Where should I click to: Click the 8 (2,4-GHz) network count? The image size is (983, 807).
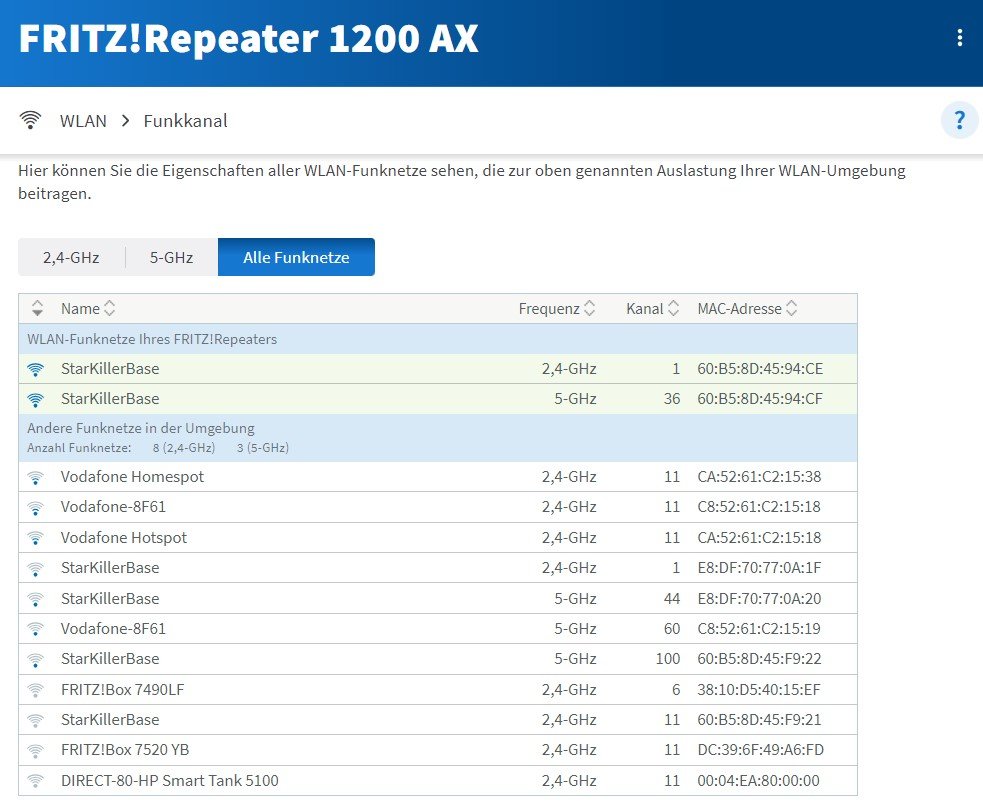coord(184,448)
